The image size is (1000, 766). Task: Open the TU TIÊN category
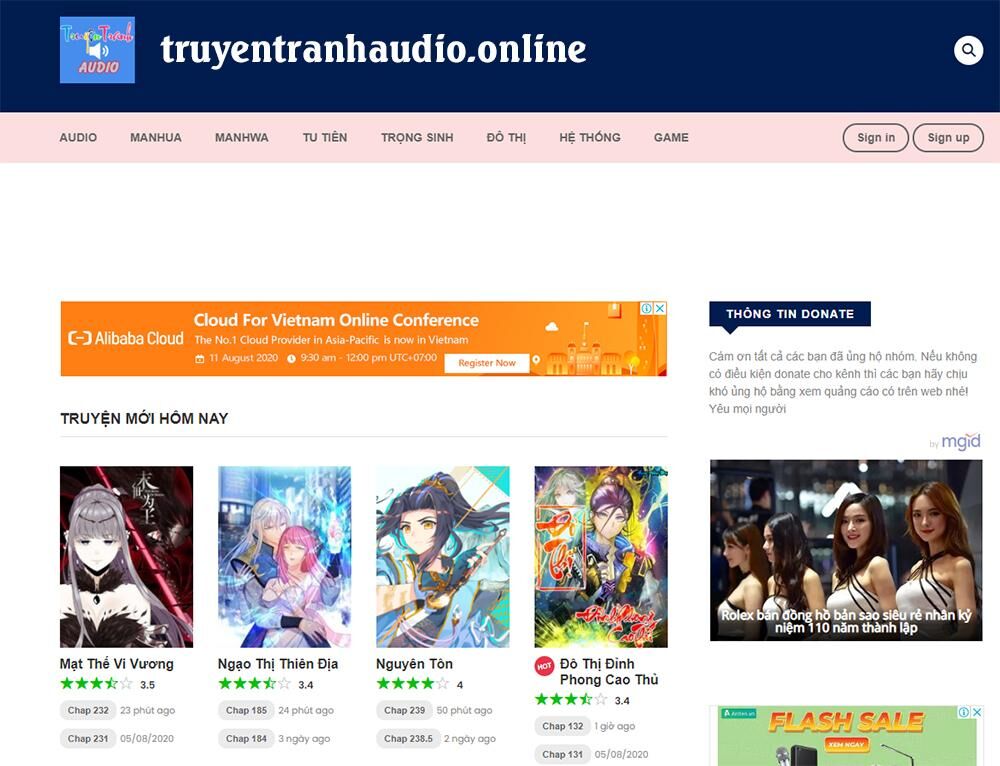pyautogui.click(x=324, y=137)
